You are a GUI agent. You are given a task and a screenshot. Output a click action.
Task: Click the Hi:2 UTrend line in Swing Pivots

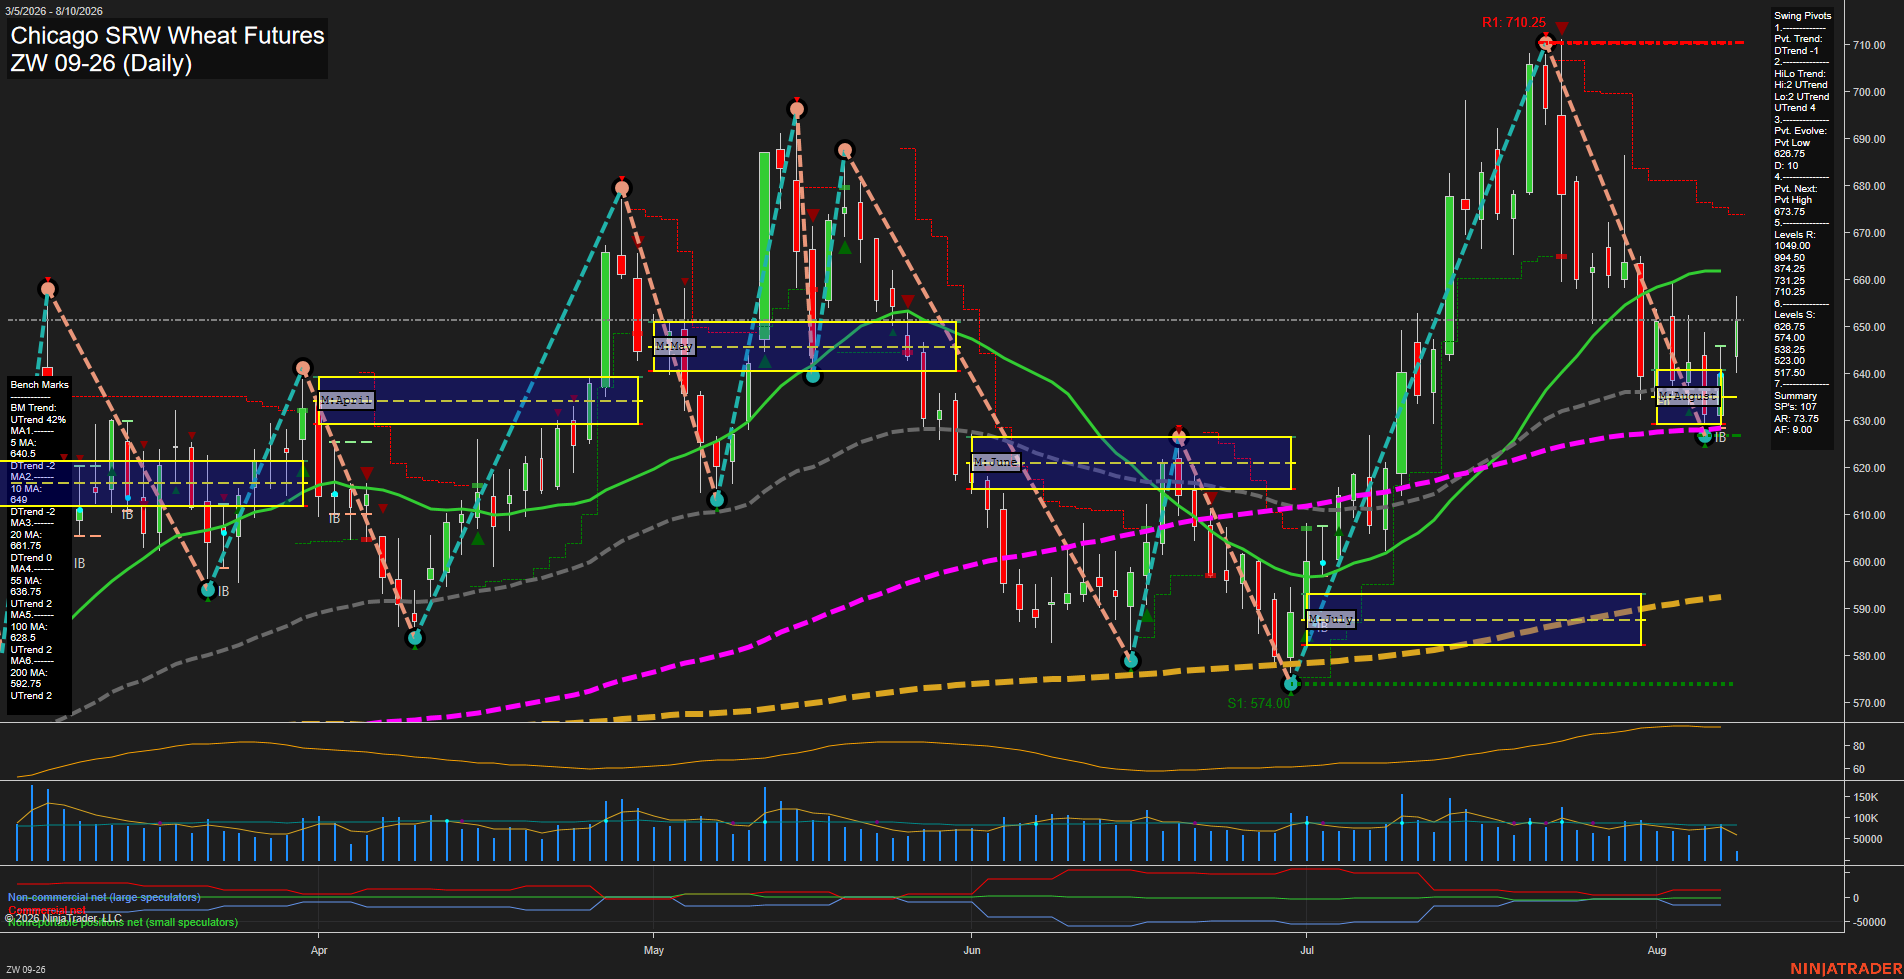pyautogui.click(x=1801, y=85)
